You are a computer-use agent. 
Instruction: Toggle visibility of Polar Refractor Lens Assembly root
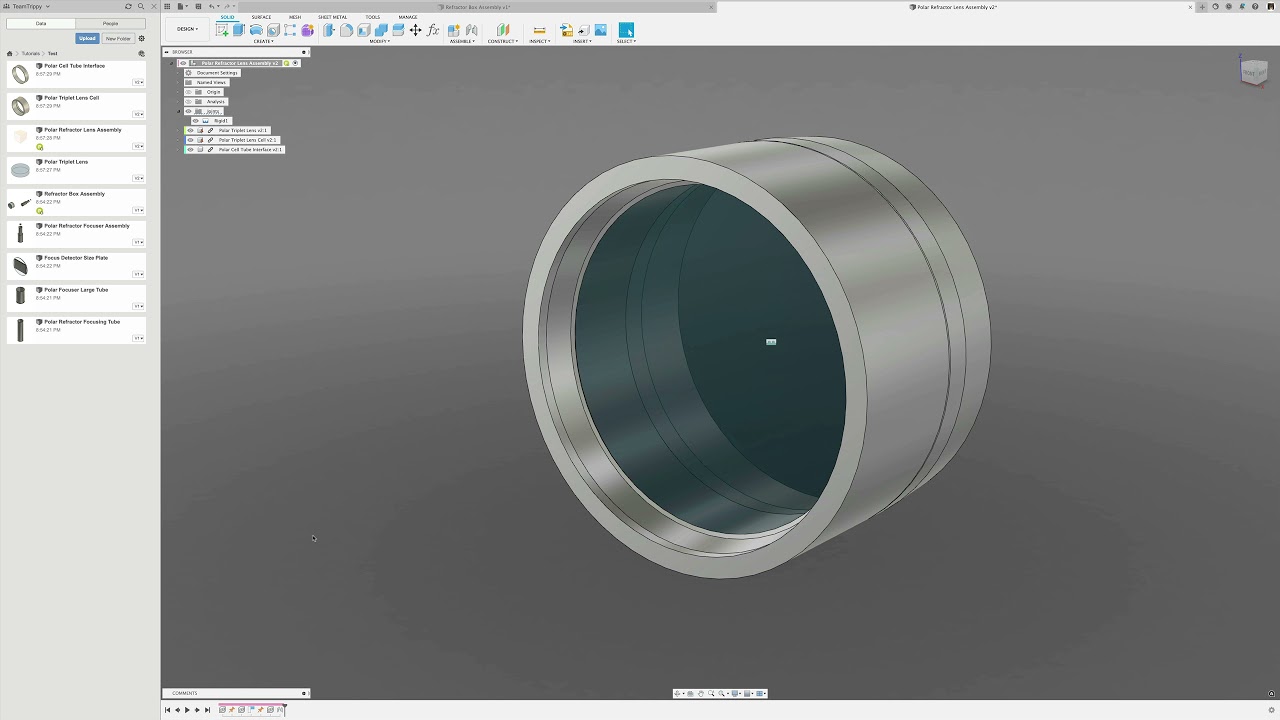click(x=183, y=63)
